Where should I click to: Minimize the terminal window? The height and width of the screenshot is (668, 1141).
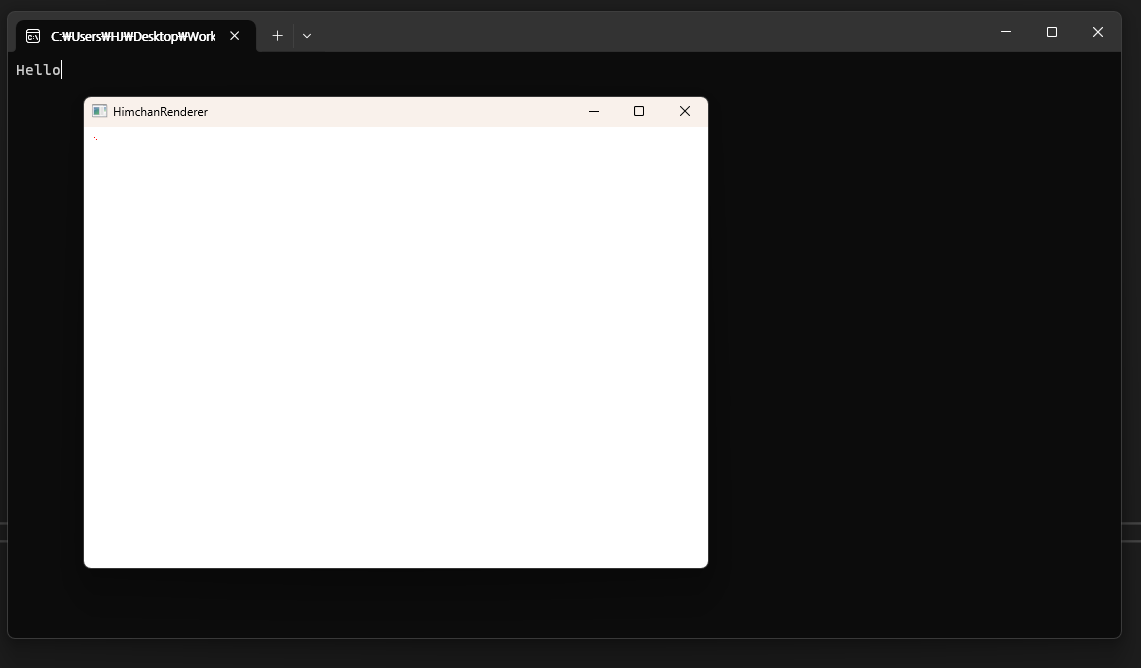[1006, 32]
